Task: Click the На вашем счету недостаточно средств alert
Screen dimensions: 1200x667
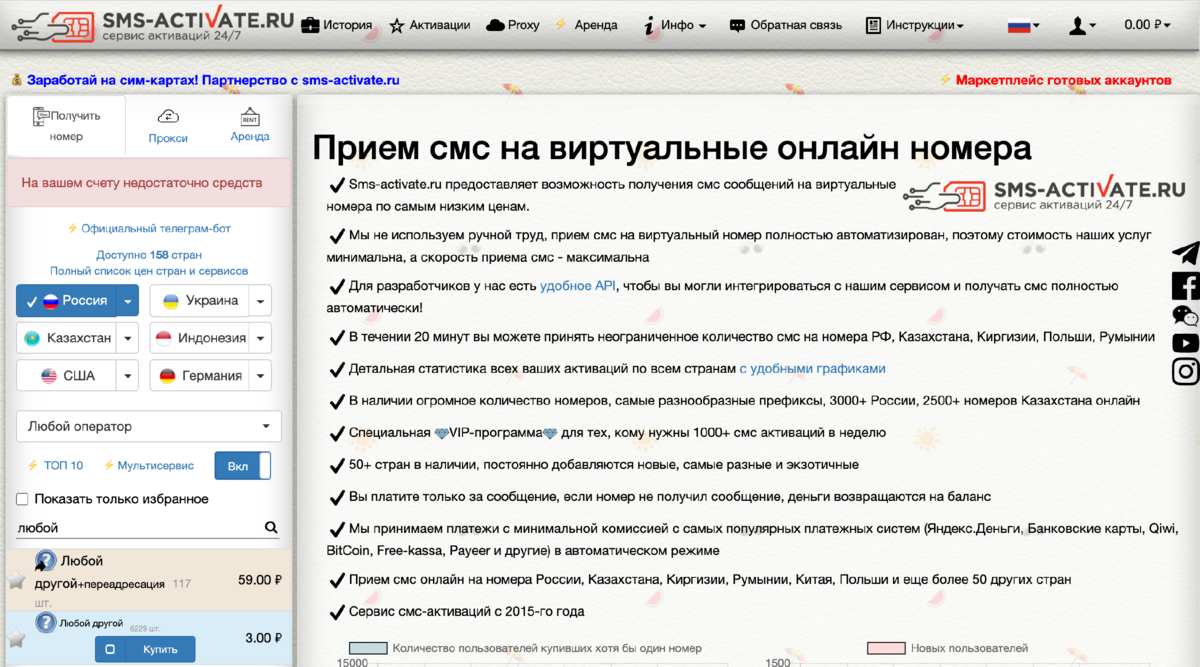Action: [149, 183]
